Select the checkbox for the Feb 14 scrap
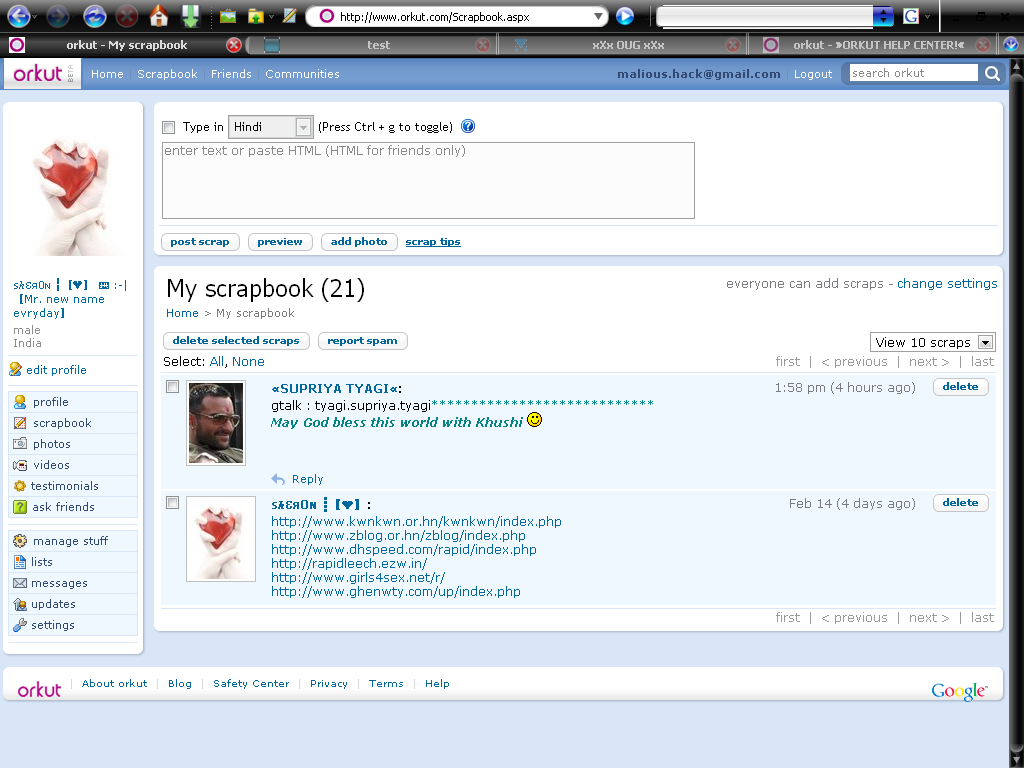The height and width of the screenshot is (768, 1024). tap(172, 503)
